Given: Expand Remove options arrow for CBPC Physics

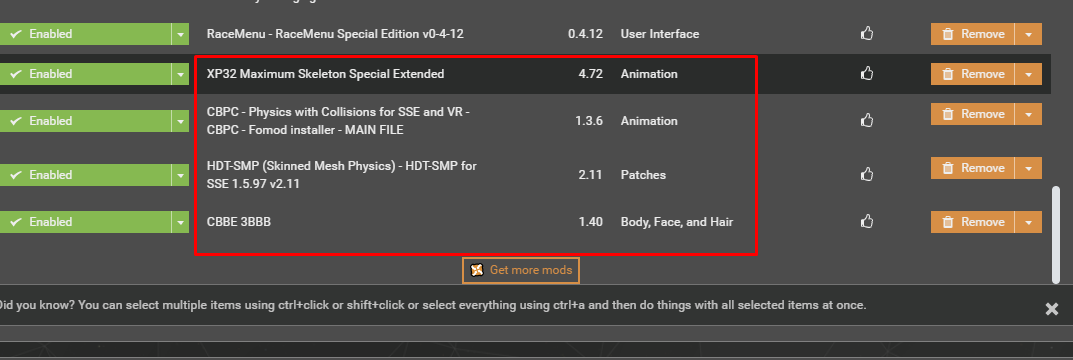Looking at the screenshot, I should coord(1029,114).
